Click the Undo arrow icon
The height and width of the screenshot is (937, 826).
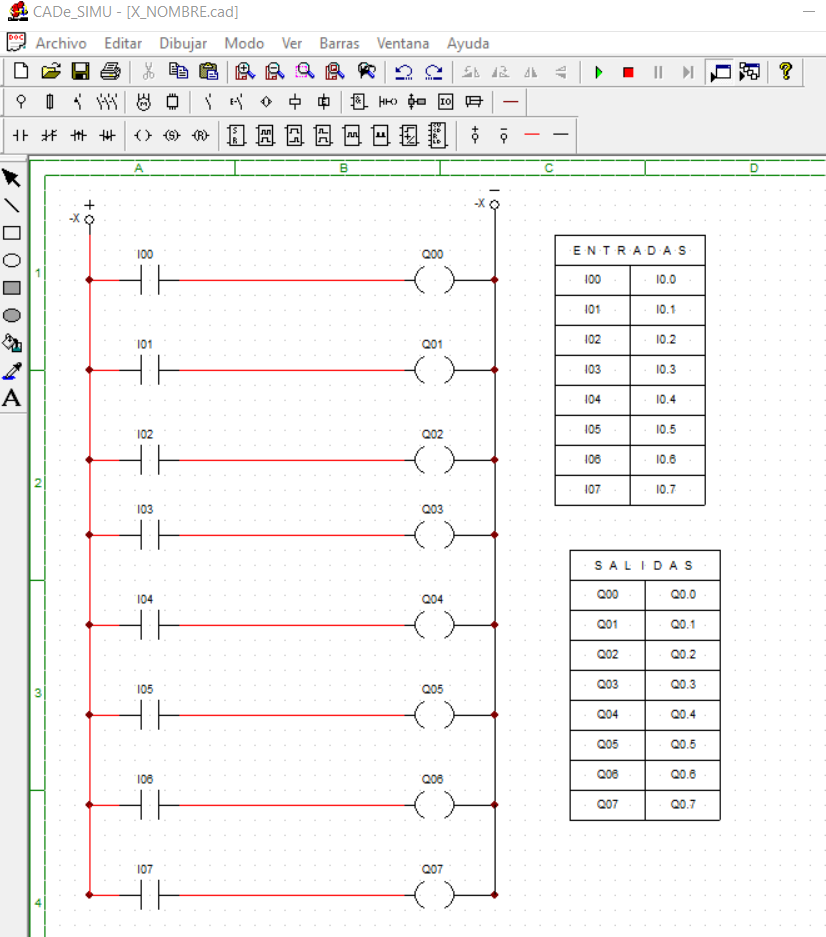click(403, 72)
